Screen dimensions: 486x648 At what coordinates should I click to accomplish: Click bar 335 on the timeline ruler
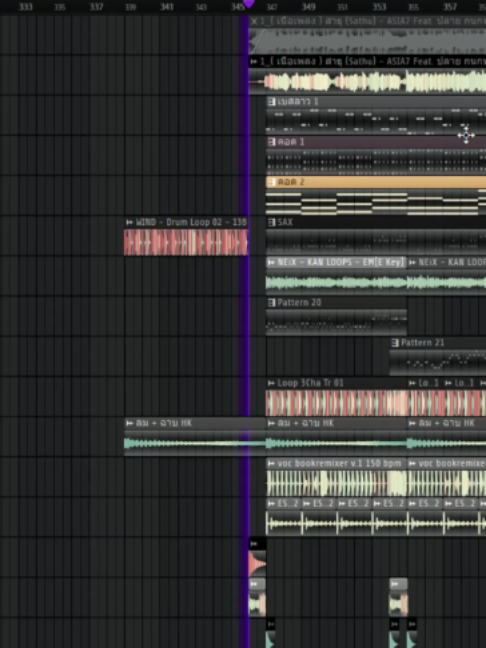coord(60,7)
